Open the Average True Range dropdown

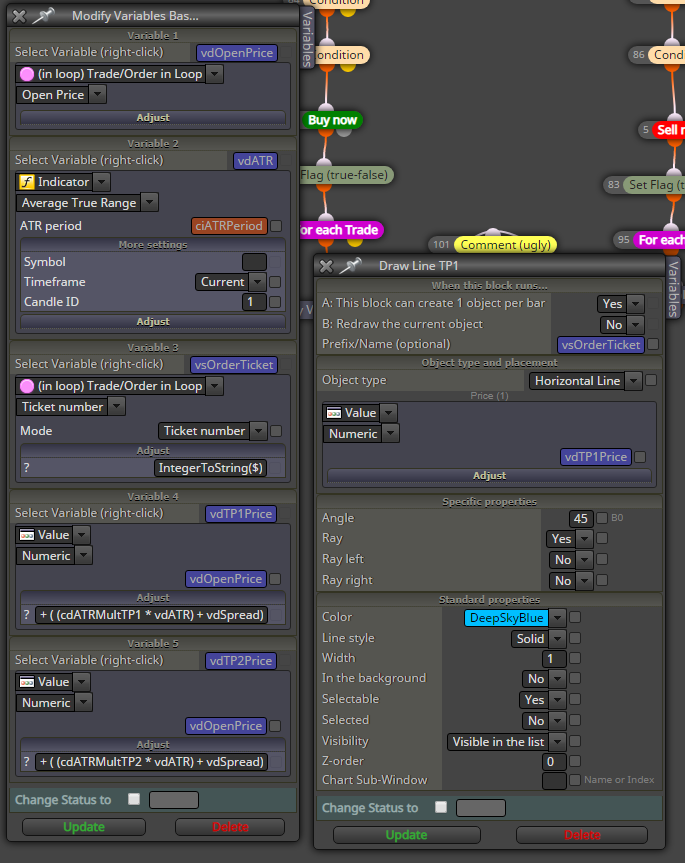tap(150, 203)
